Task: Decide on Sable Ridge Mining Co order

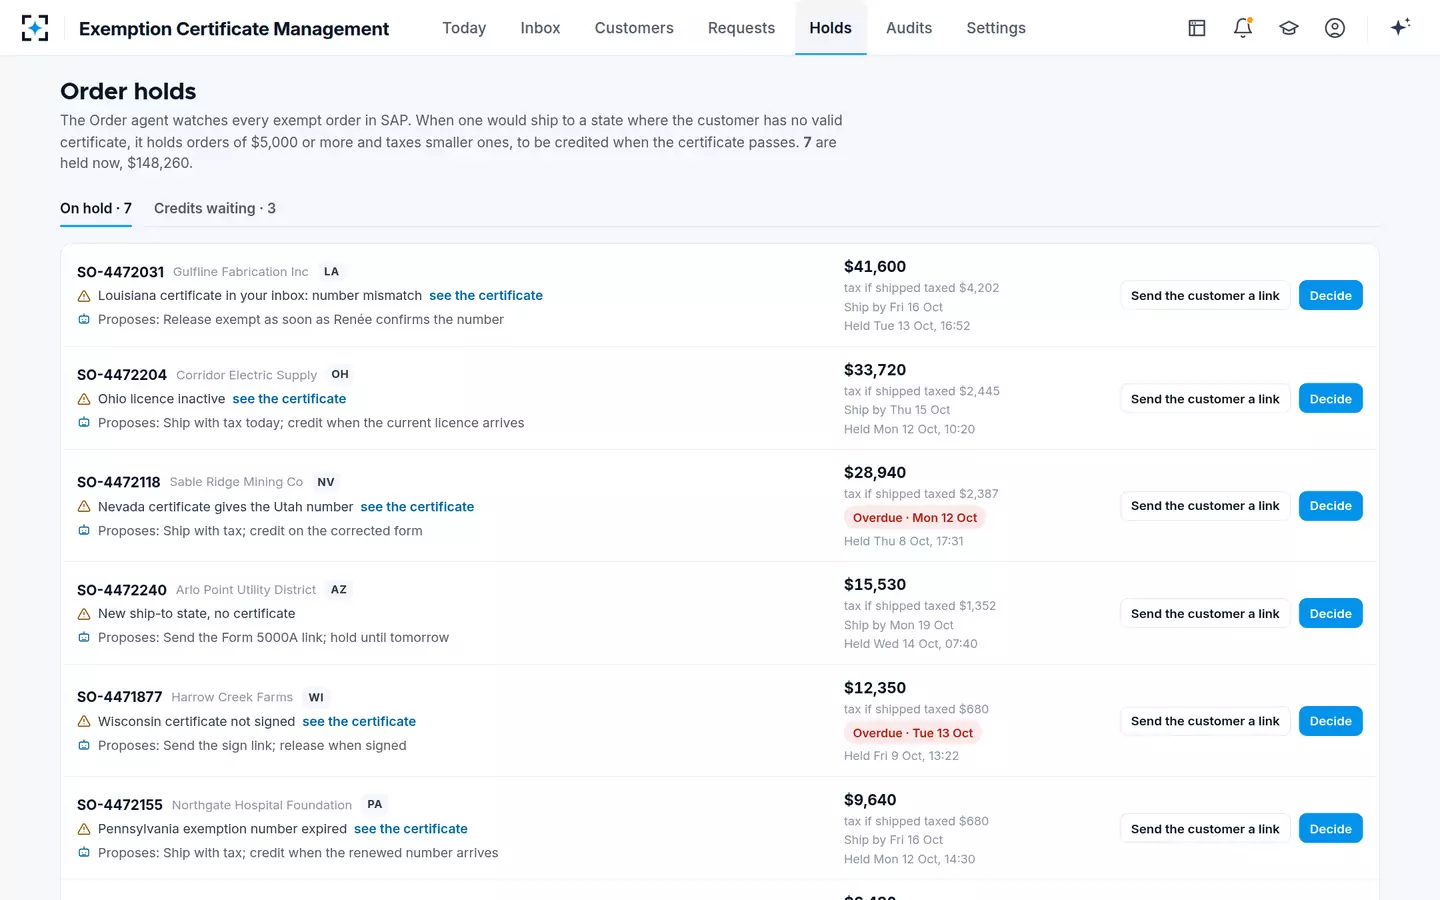Action: [x=1330, y=505]
